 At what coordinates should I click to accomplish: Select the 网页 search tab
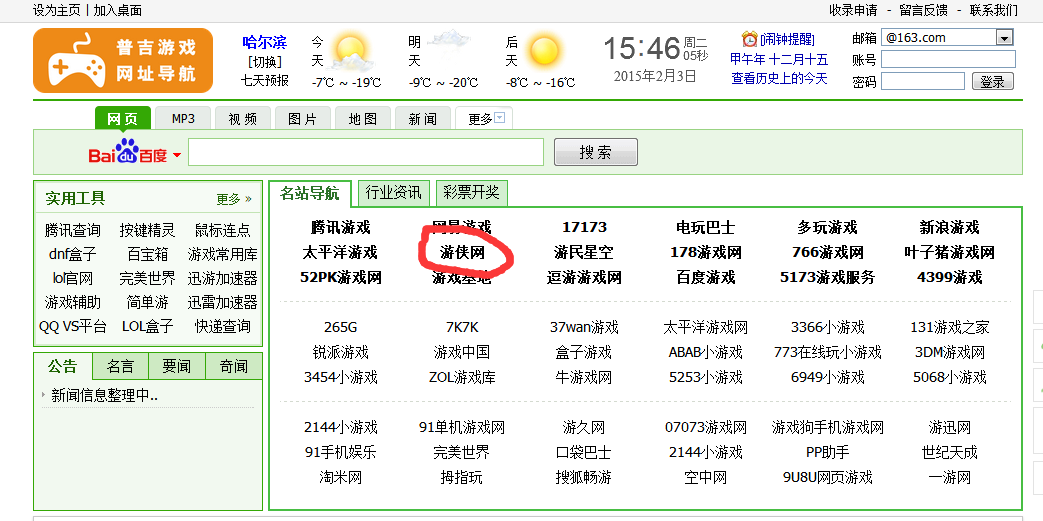click(122, 118)
